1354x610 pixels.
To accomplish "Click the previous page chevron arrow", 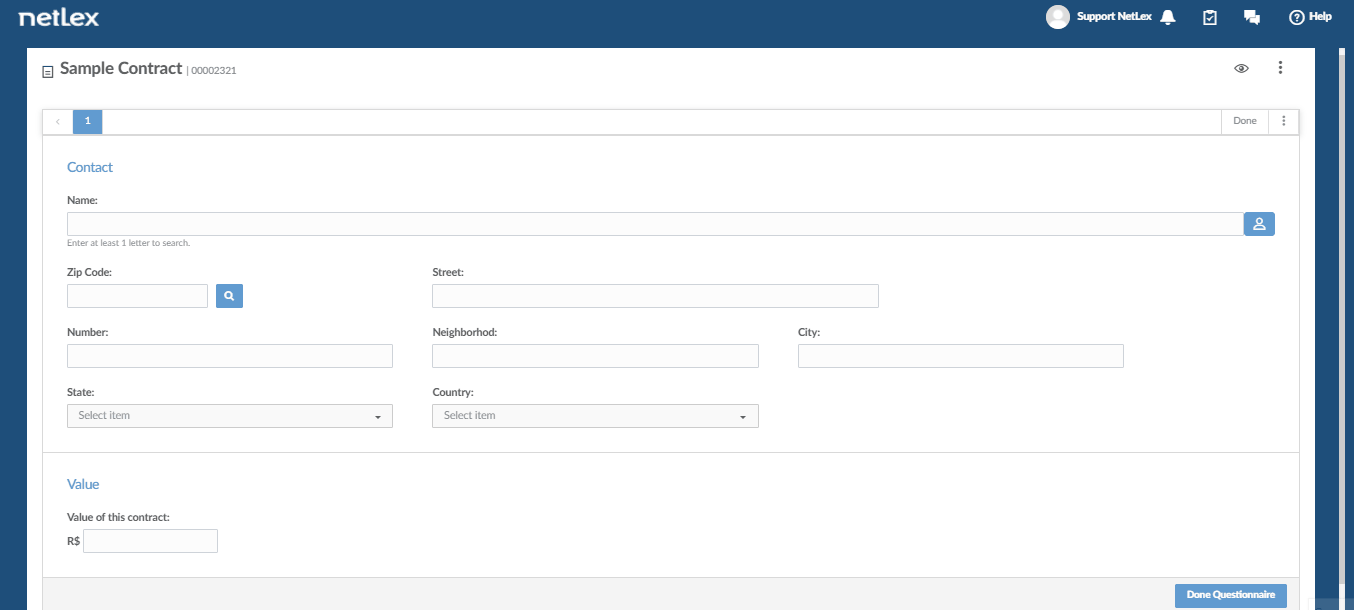I will [x=58, y=122].
